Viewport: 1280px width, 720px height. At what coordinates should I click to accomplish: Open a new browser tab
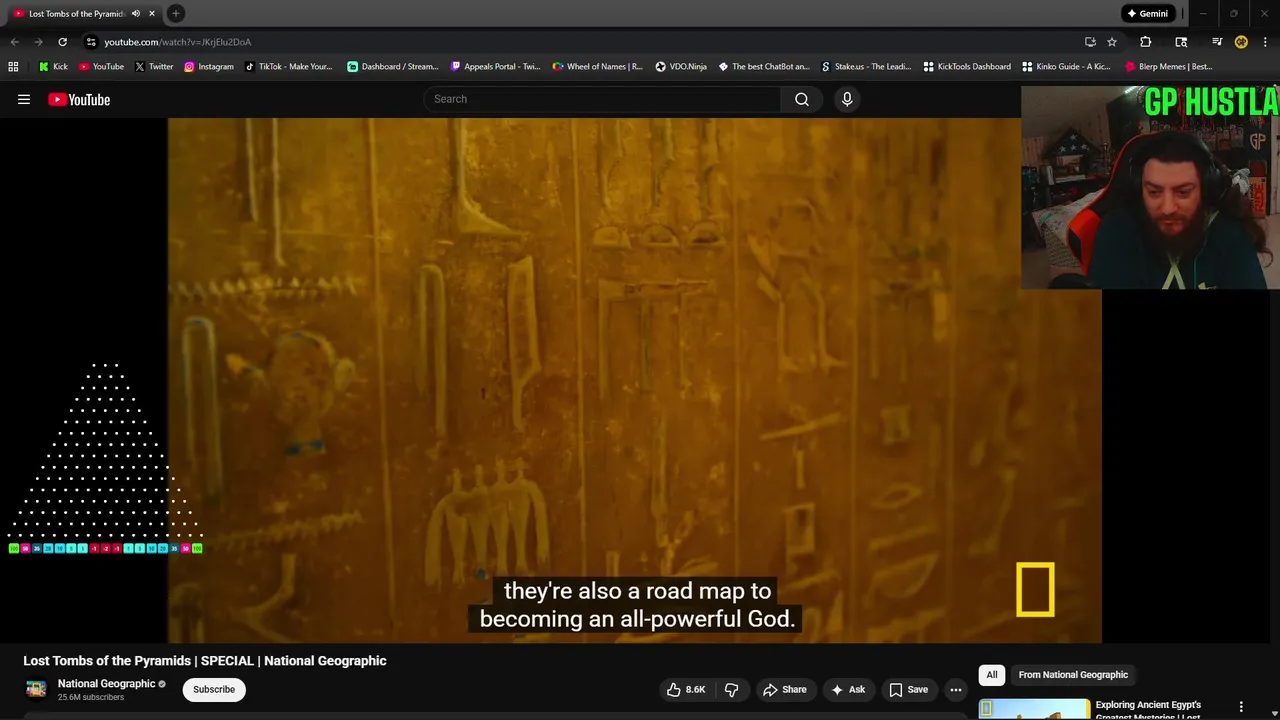[175, 13]
